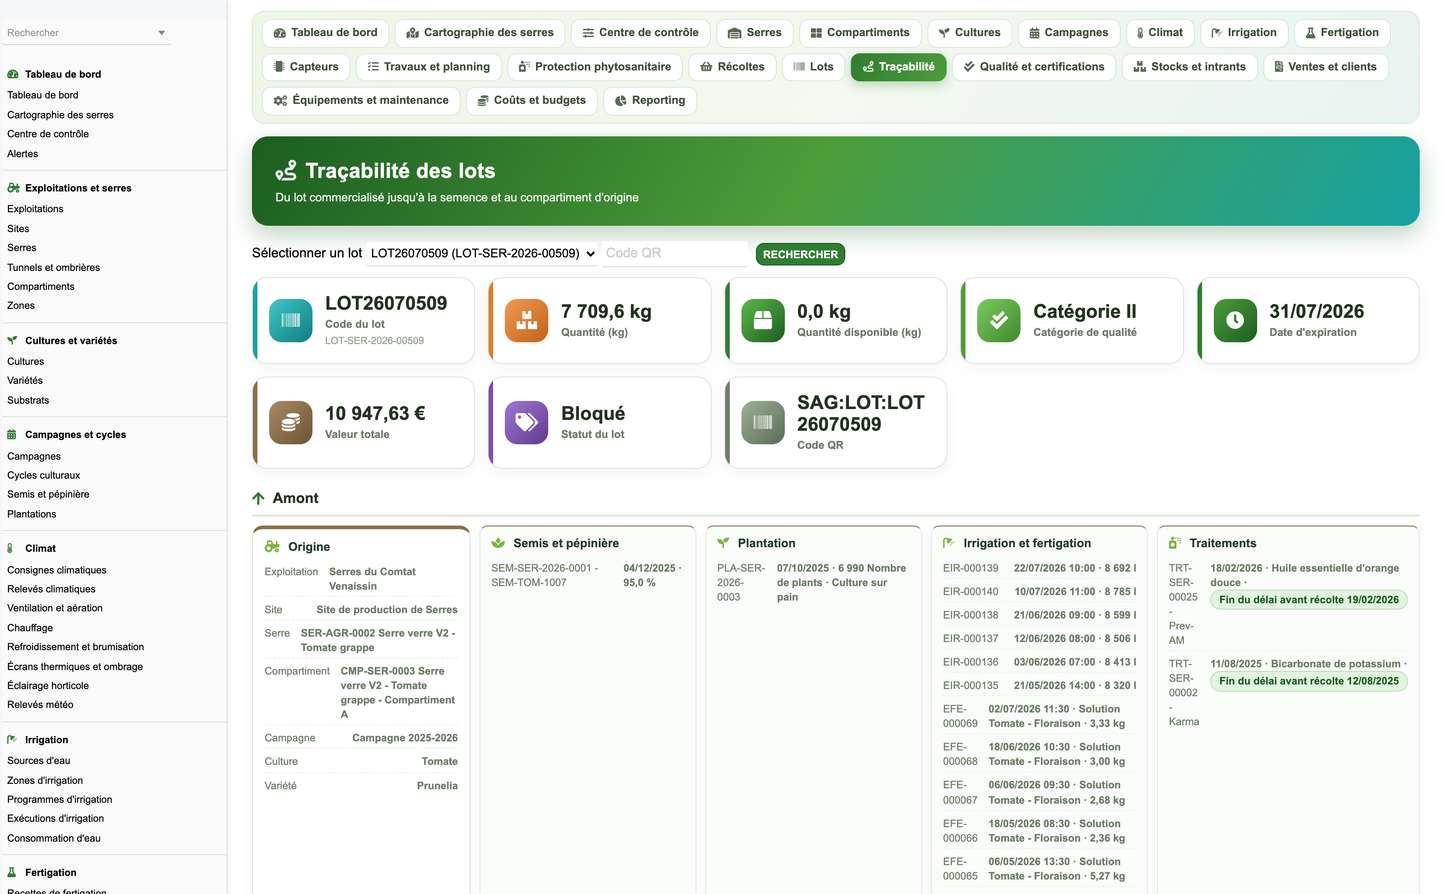Click the orange boxes icon on the Quantité card
The height and width of the screenshot is (894, 1445).
pyautogui.click(x=527, y=321)
